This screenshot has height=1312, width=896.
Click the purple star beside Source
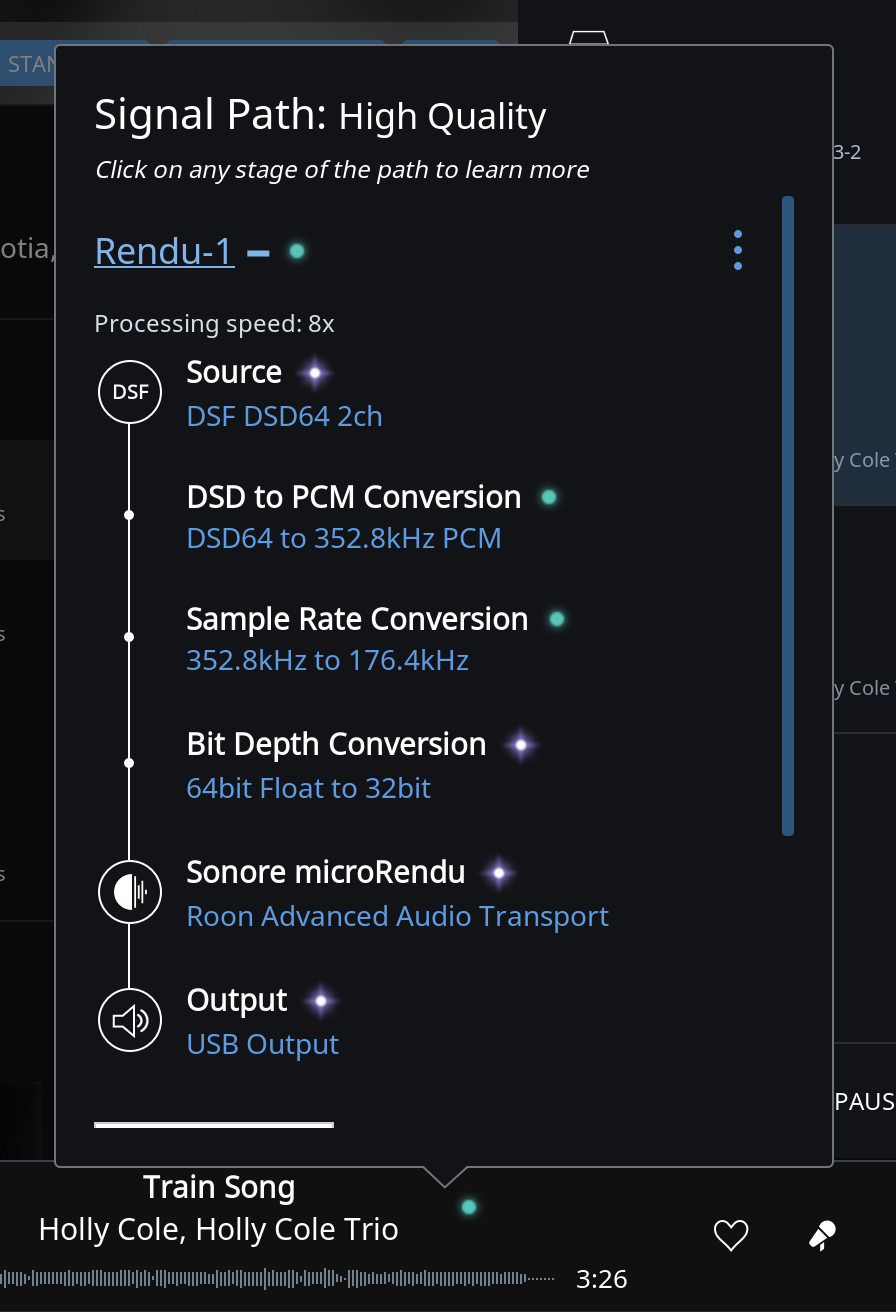tap(315, 373)
